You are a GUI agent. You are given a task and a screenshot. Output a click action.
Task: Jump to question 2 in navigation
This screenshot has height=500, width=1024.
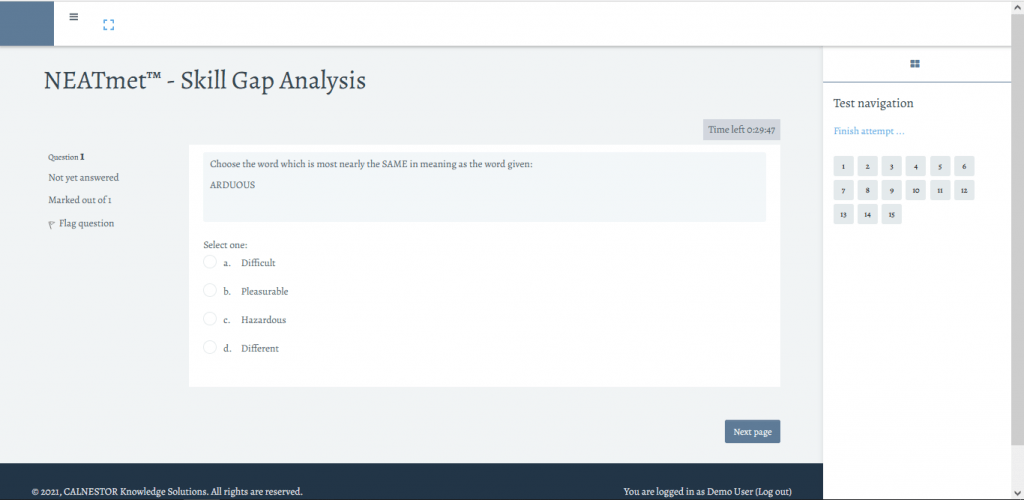(867, 166)
